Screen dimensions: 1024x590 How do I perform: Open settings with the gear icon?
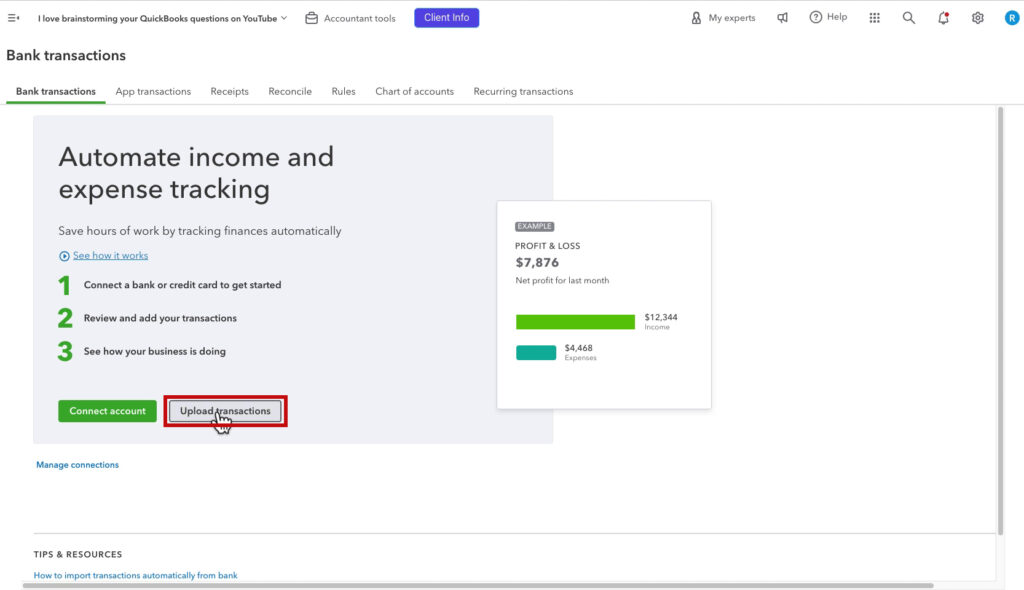click(978, 17)
